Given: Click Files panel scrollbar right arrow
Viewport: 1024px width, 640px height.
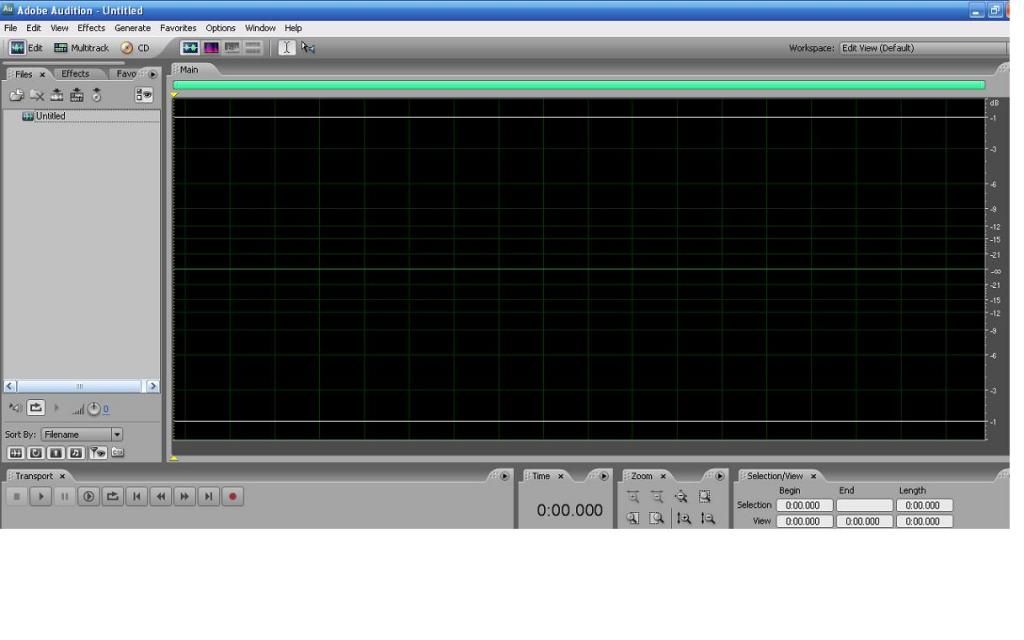Looking at the screenshot, I should [x=153, y=386].
